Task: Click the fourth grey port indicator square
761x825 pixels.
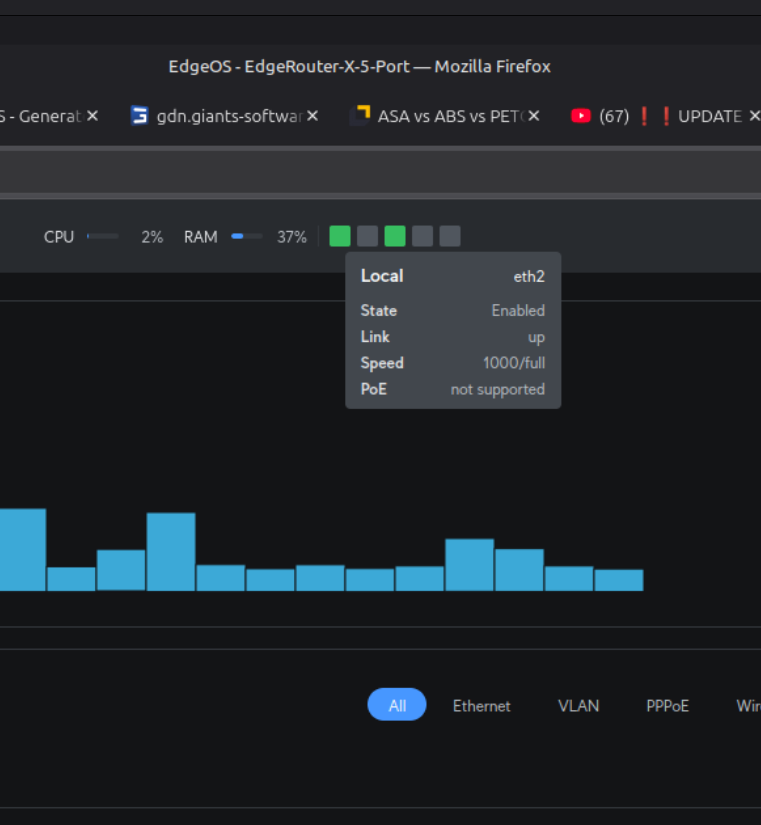Action: (x=422, y=236)
